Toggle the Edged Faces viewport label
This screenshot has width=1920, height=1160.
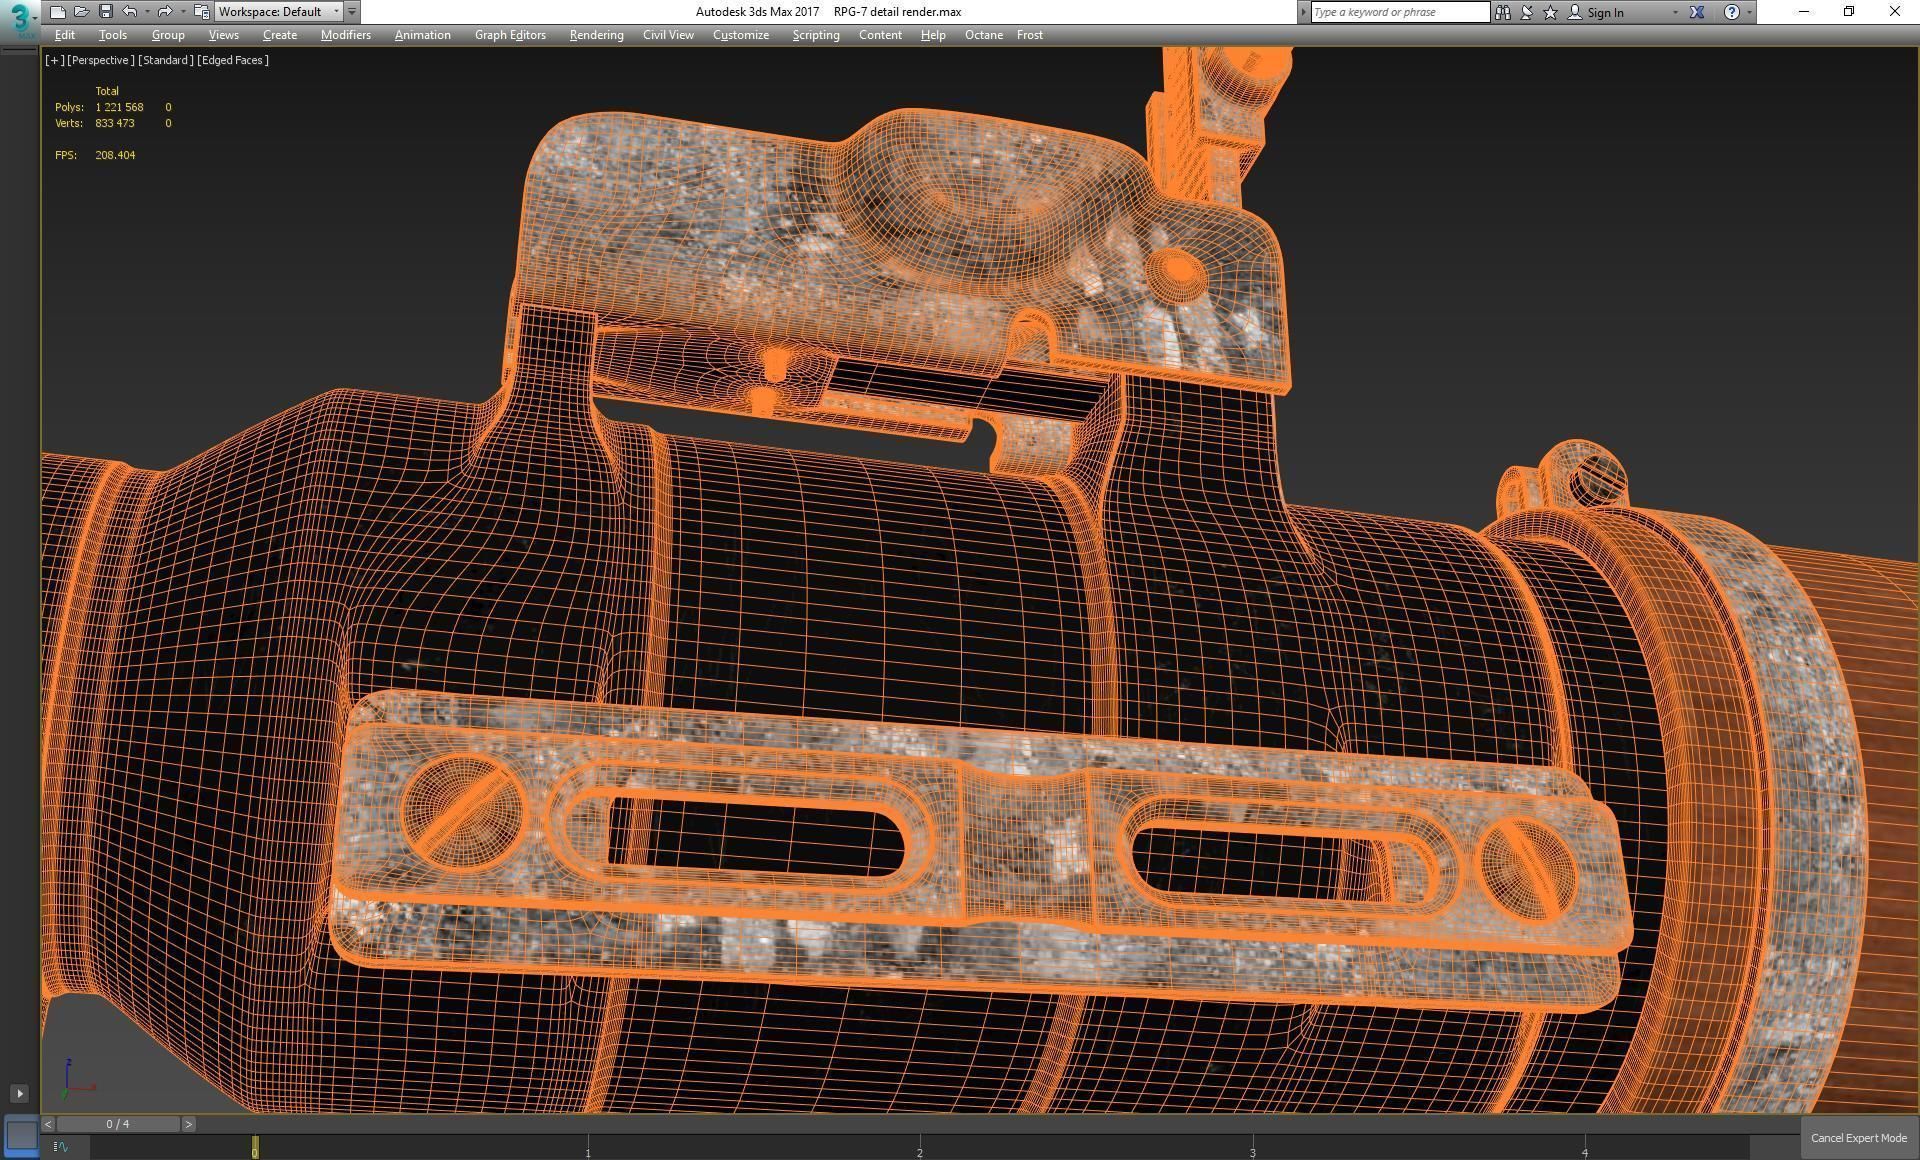[233, 60]
